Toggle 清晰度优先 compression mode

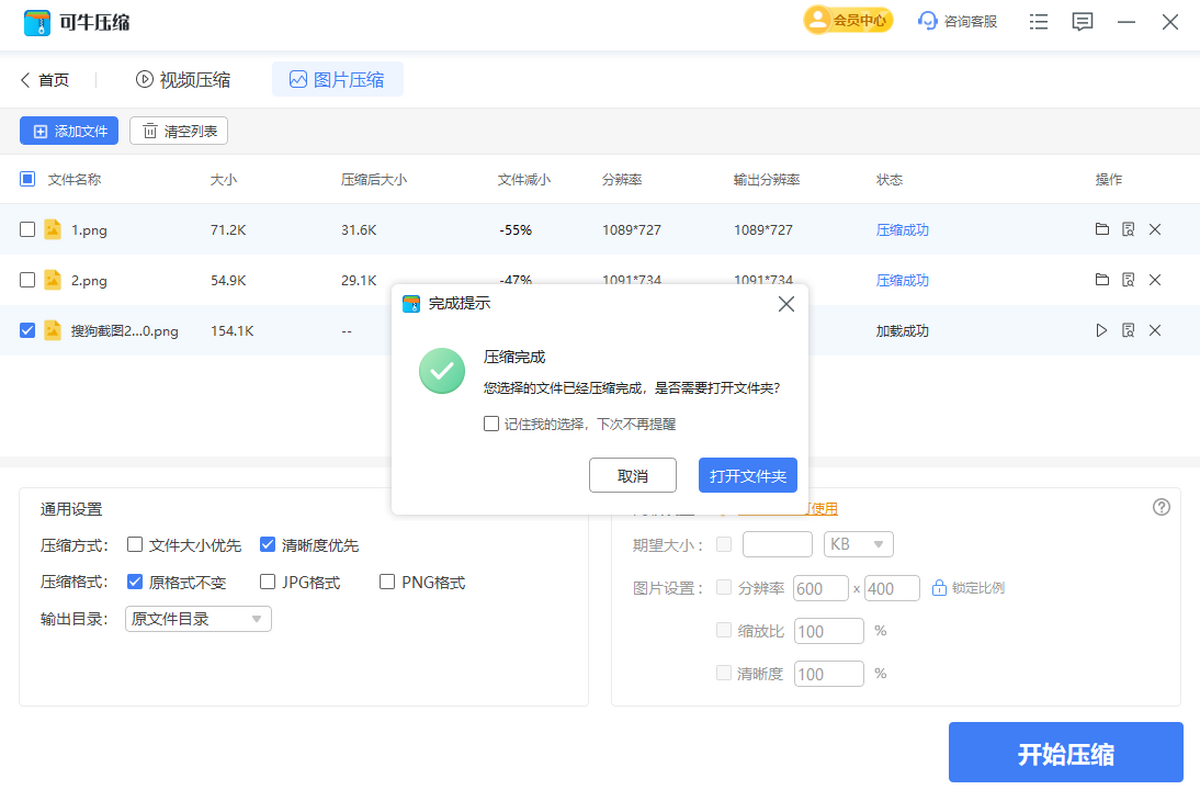click(267, 545)
